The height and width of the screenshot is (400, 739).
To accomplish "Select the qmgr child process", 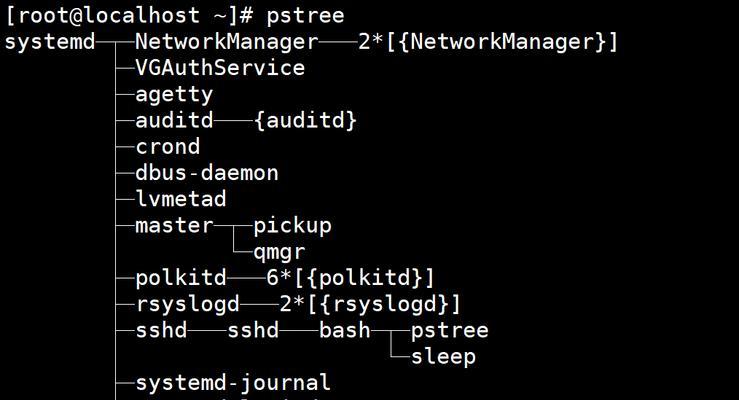I will [279, 253].
